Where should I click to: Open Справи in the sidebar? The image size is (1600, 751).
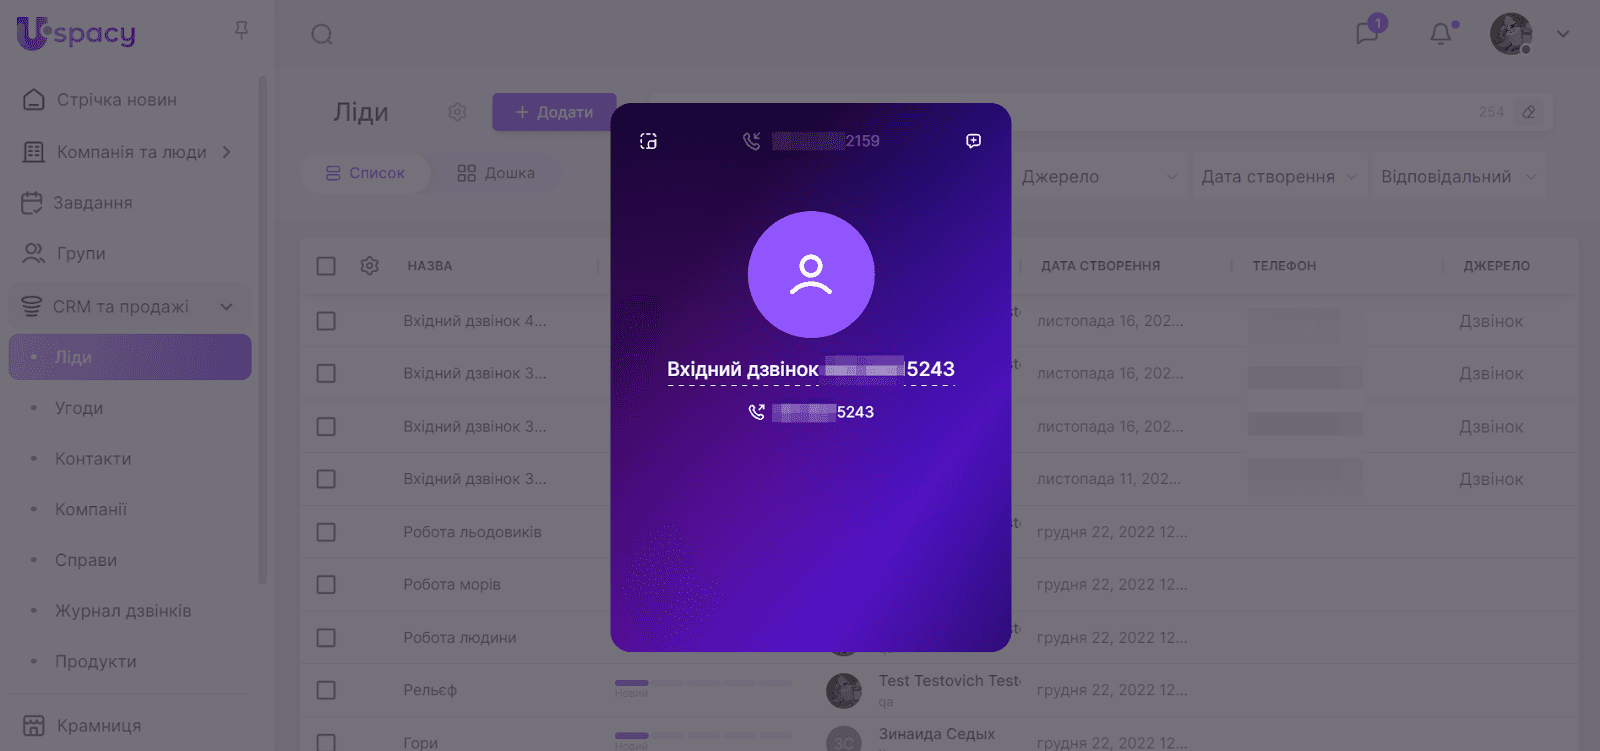pyautogui.click(x=86, y=560)
